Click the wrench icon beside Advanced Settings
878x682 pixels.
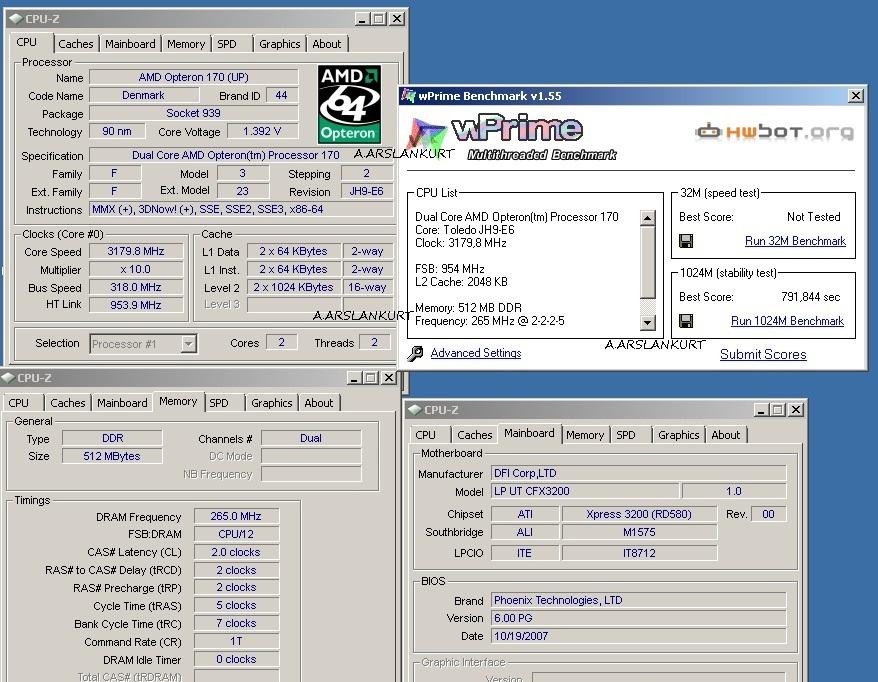coord(415,353)
